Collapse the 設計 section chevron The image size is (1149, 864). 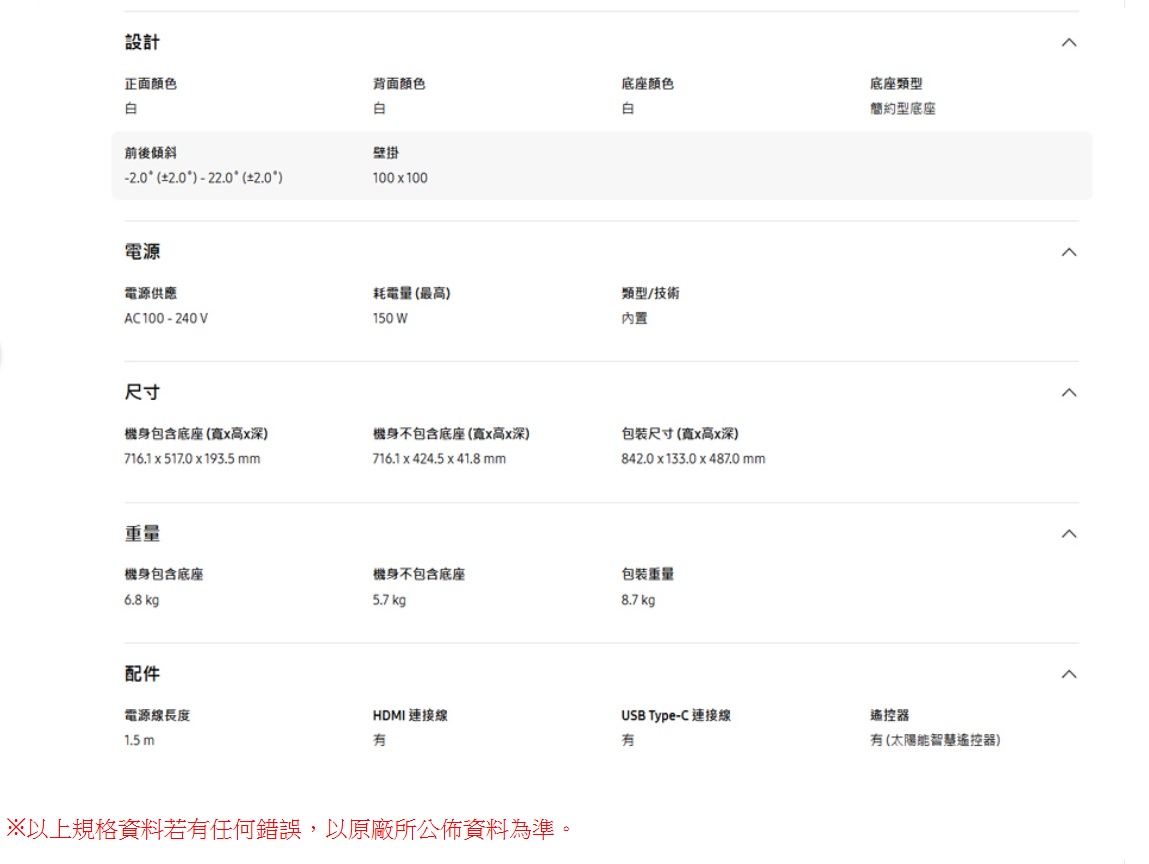pyautogui.click(x=1068, y=43)
